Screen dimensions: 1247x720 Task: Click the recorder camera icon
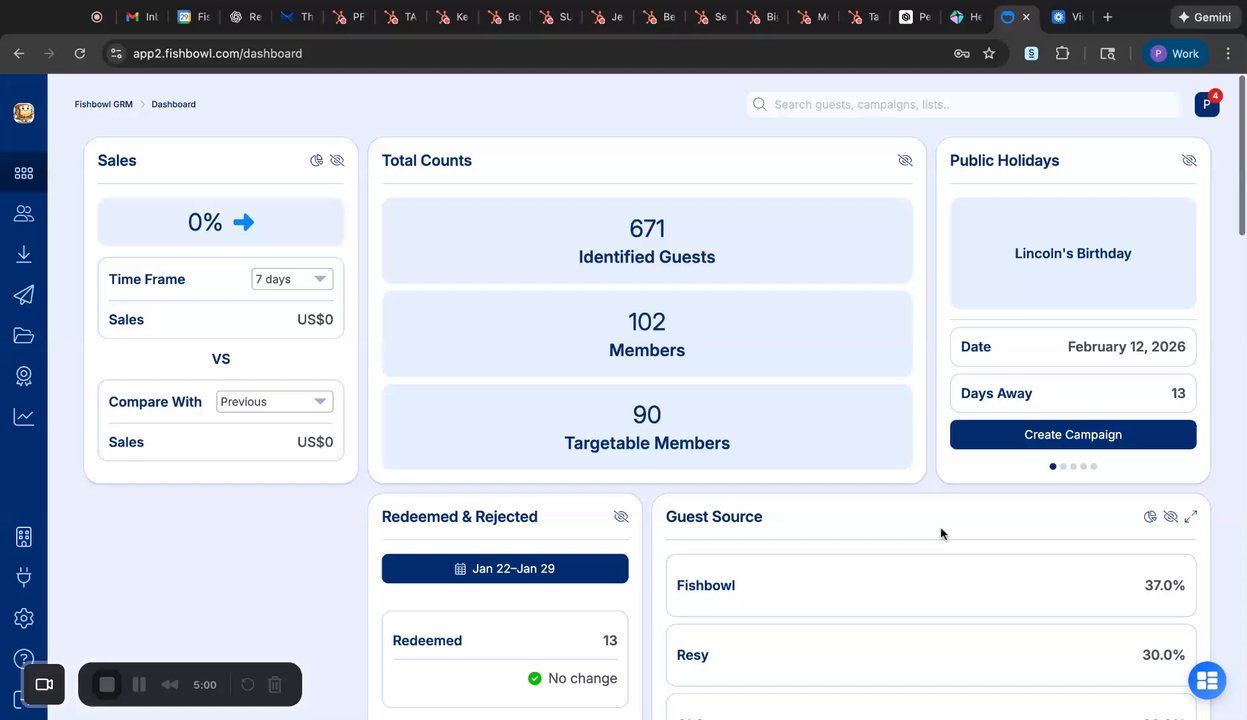pyautogui.click(x=44, y=684)
